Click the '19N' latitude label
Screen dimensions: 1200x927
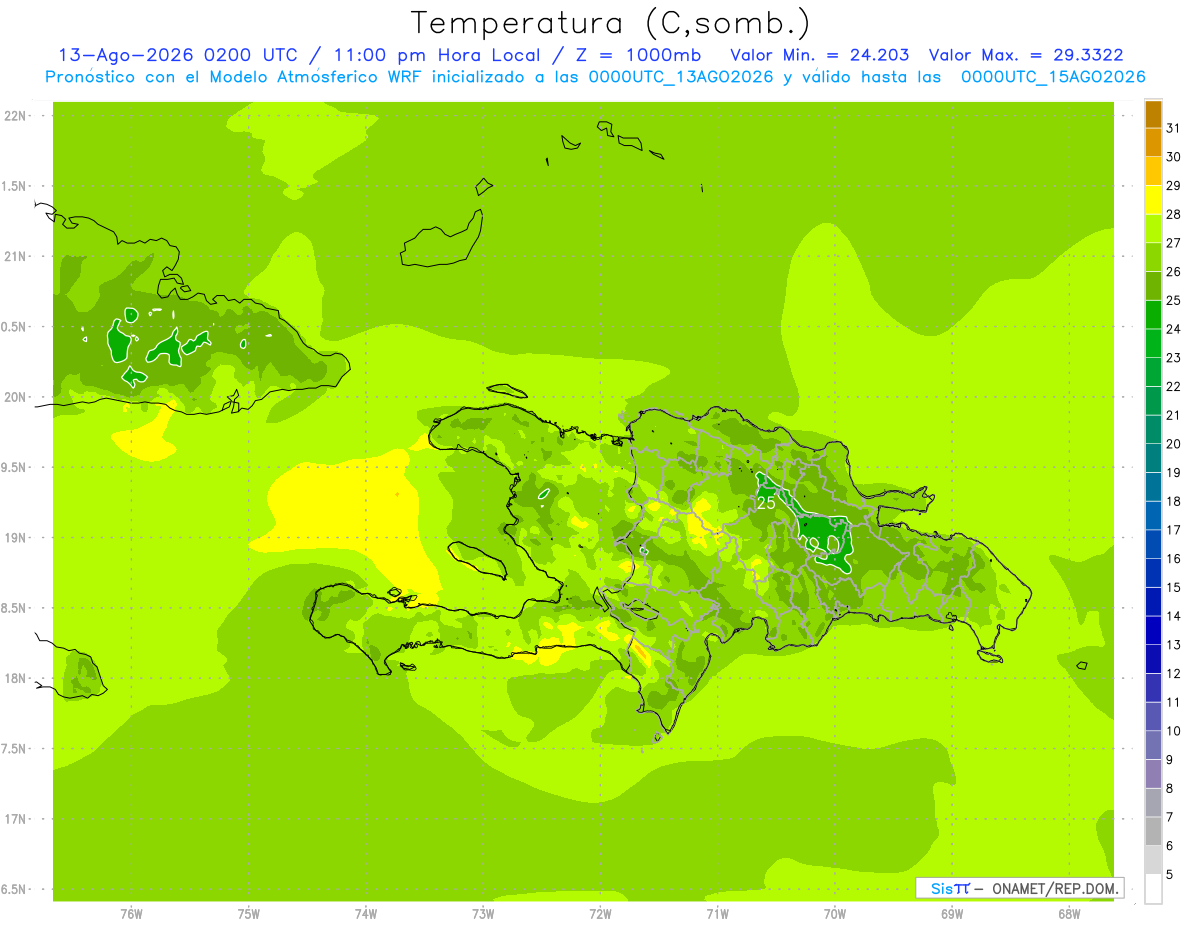click(15, 538)
